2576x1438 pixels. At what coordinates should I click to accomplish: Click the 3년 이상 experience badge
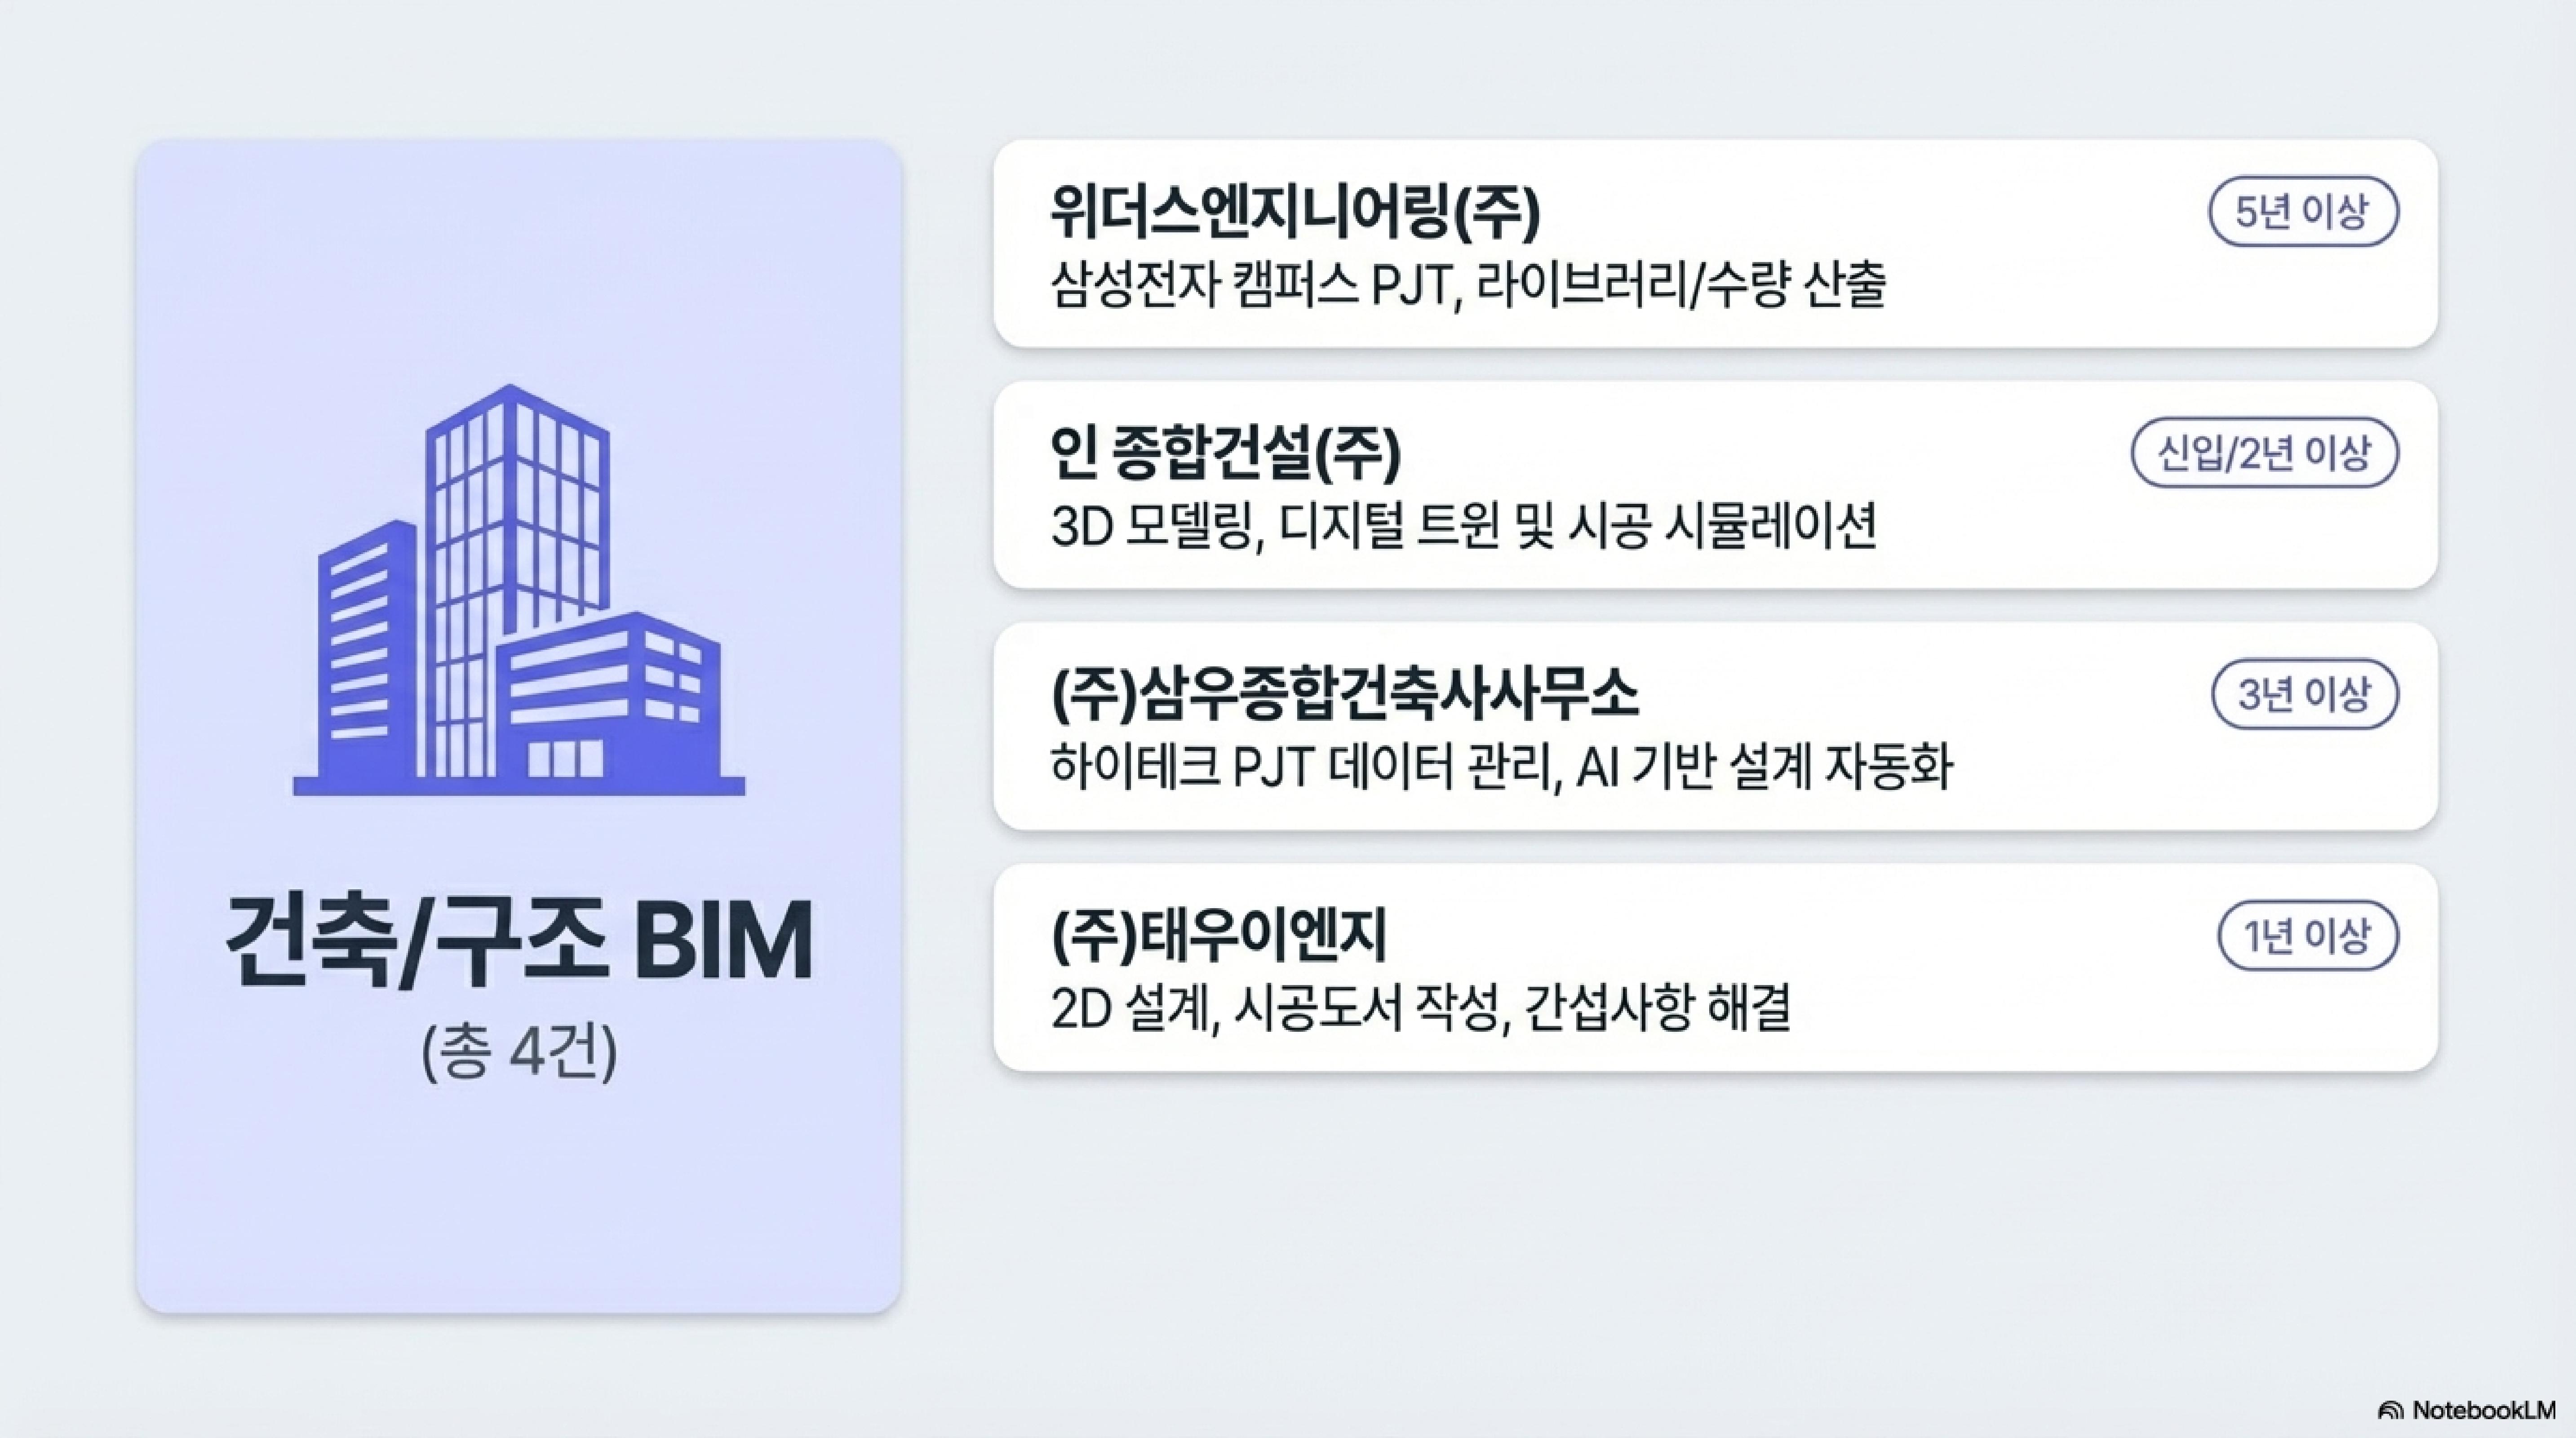pos(2304,694)
